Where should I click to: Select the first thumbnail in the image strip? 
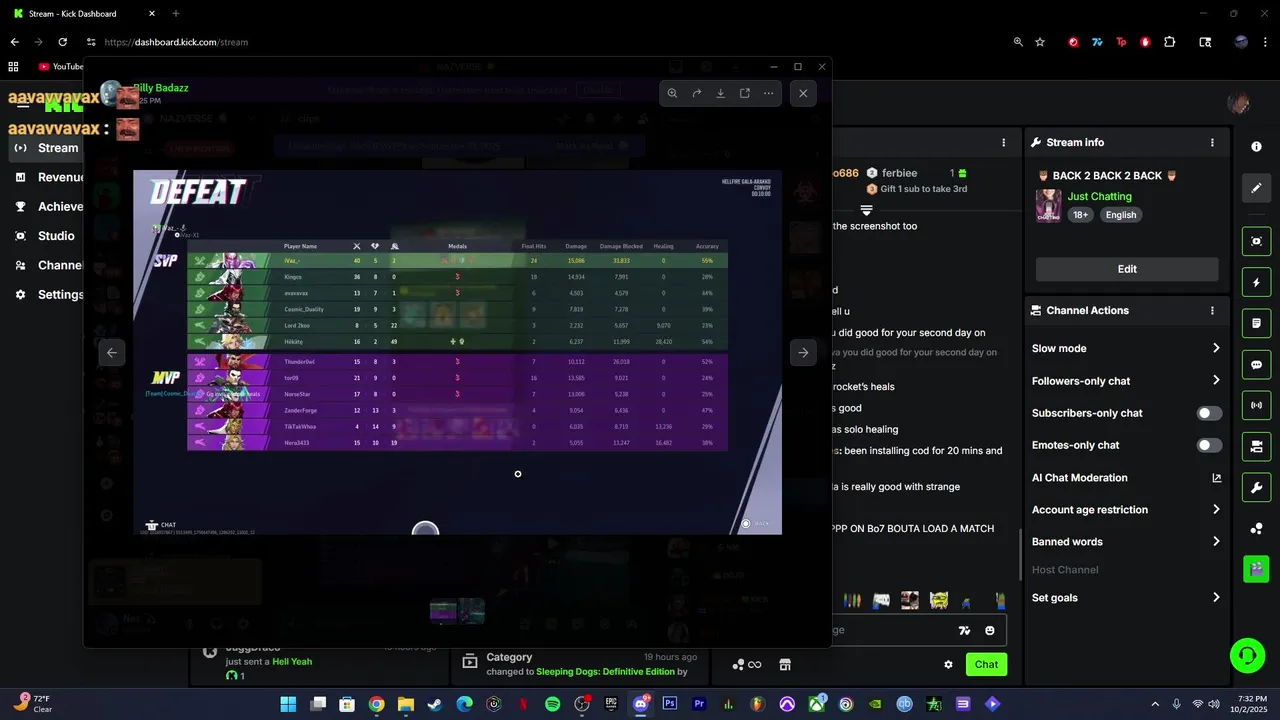443,611
